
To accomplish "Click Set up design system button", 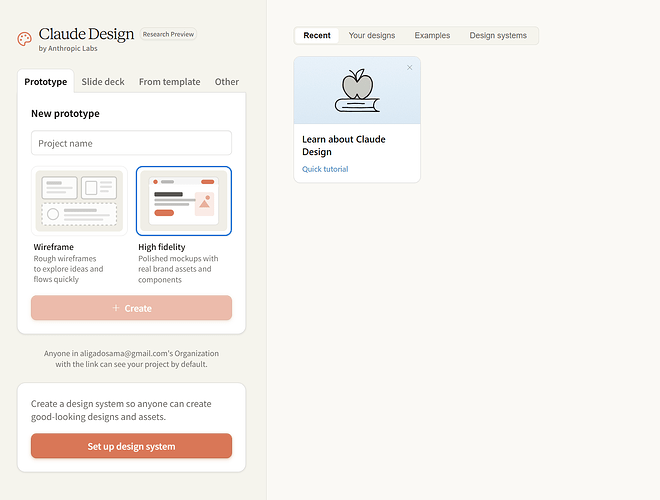I will pos(131,446).
